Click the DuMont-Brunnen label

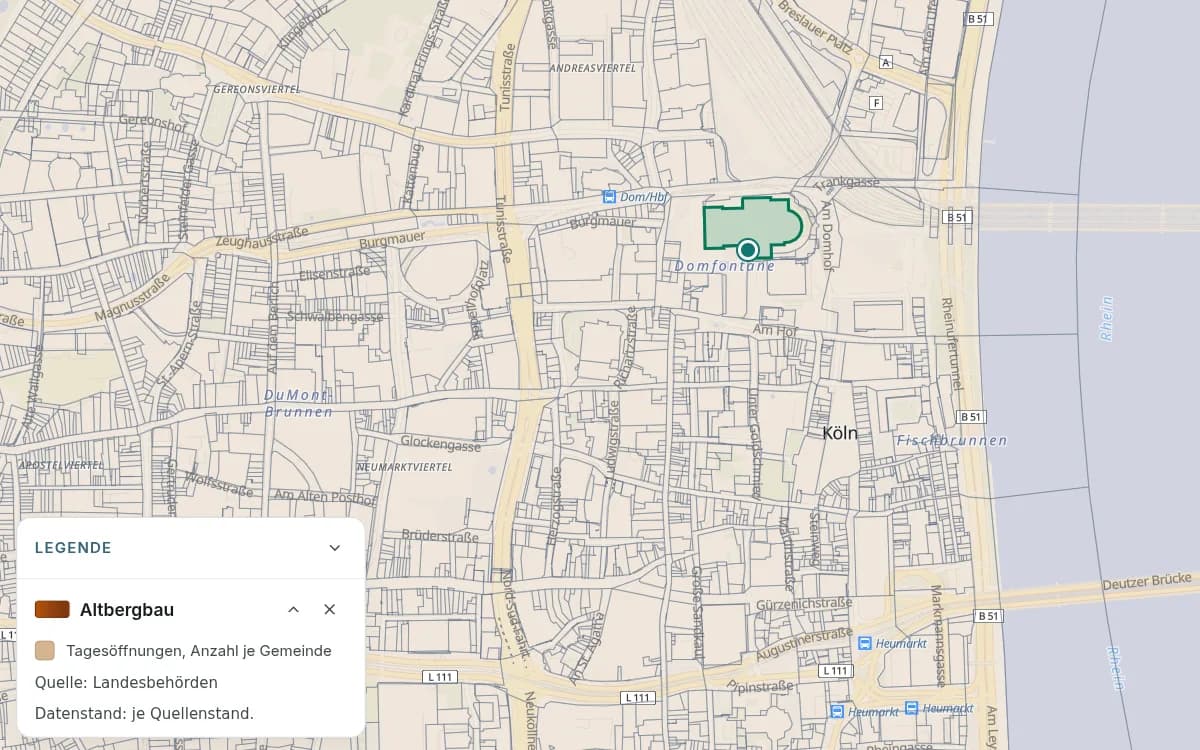coord(299,403)
